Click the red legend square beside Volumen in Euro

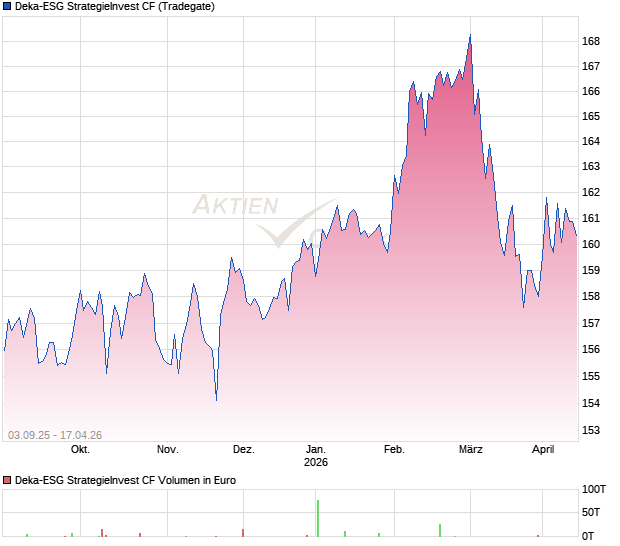(7, 480)
